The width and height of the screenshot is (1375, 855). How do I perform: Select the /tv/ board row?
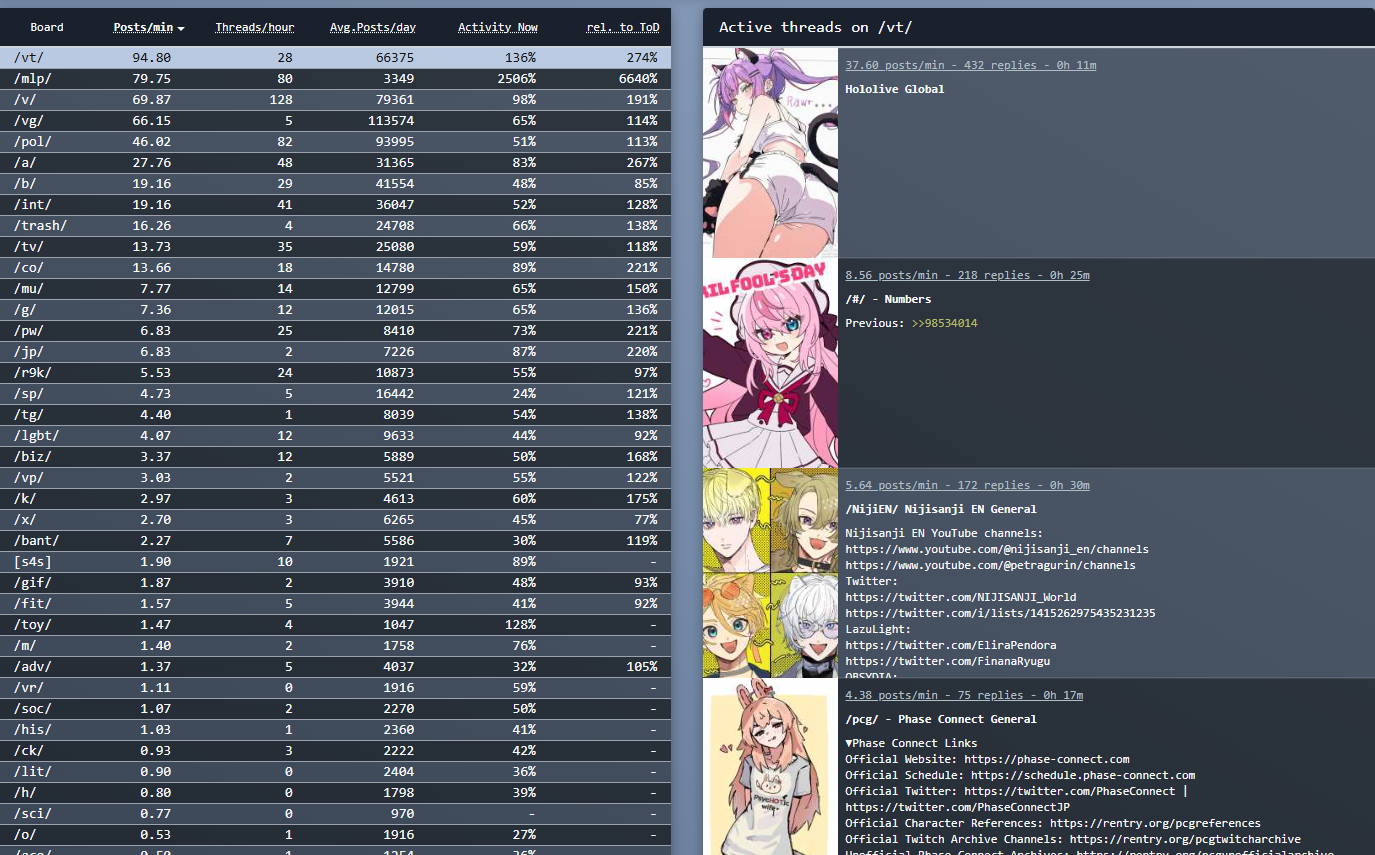click(x=336, y=246)
